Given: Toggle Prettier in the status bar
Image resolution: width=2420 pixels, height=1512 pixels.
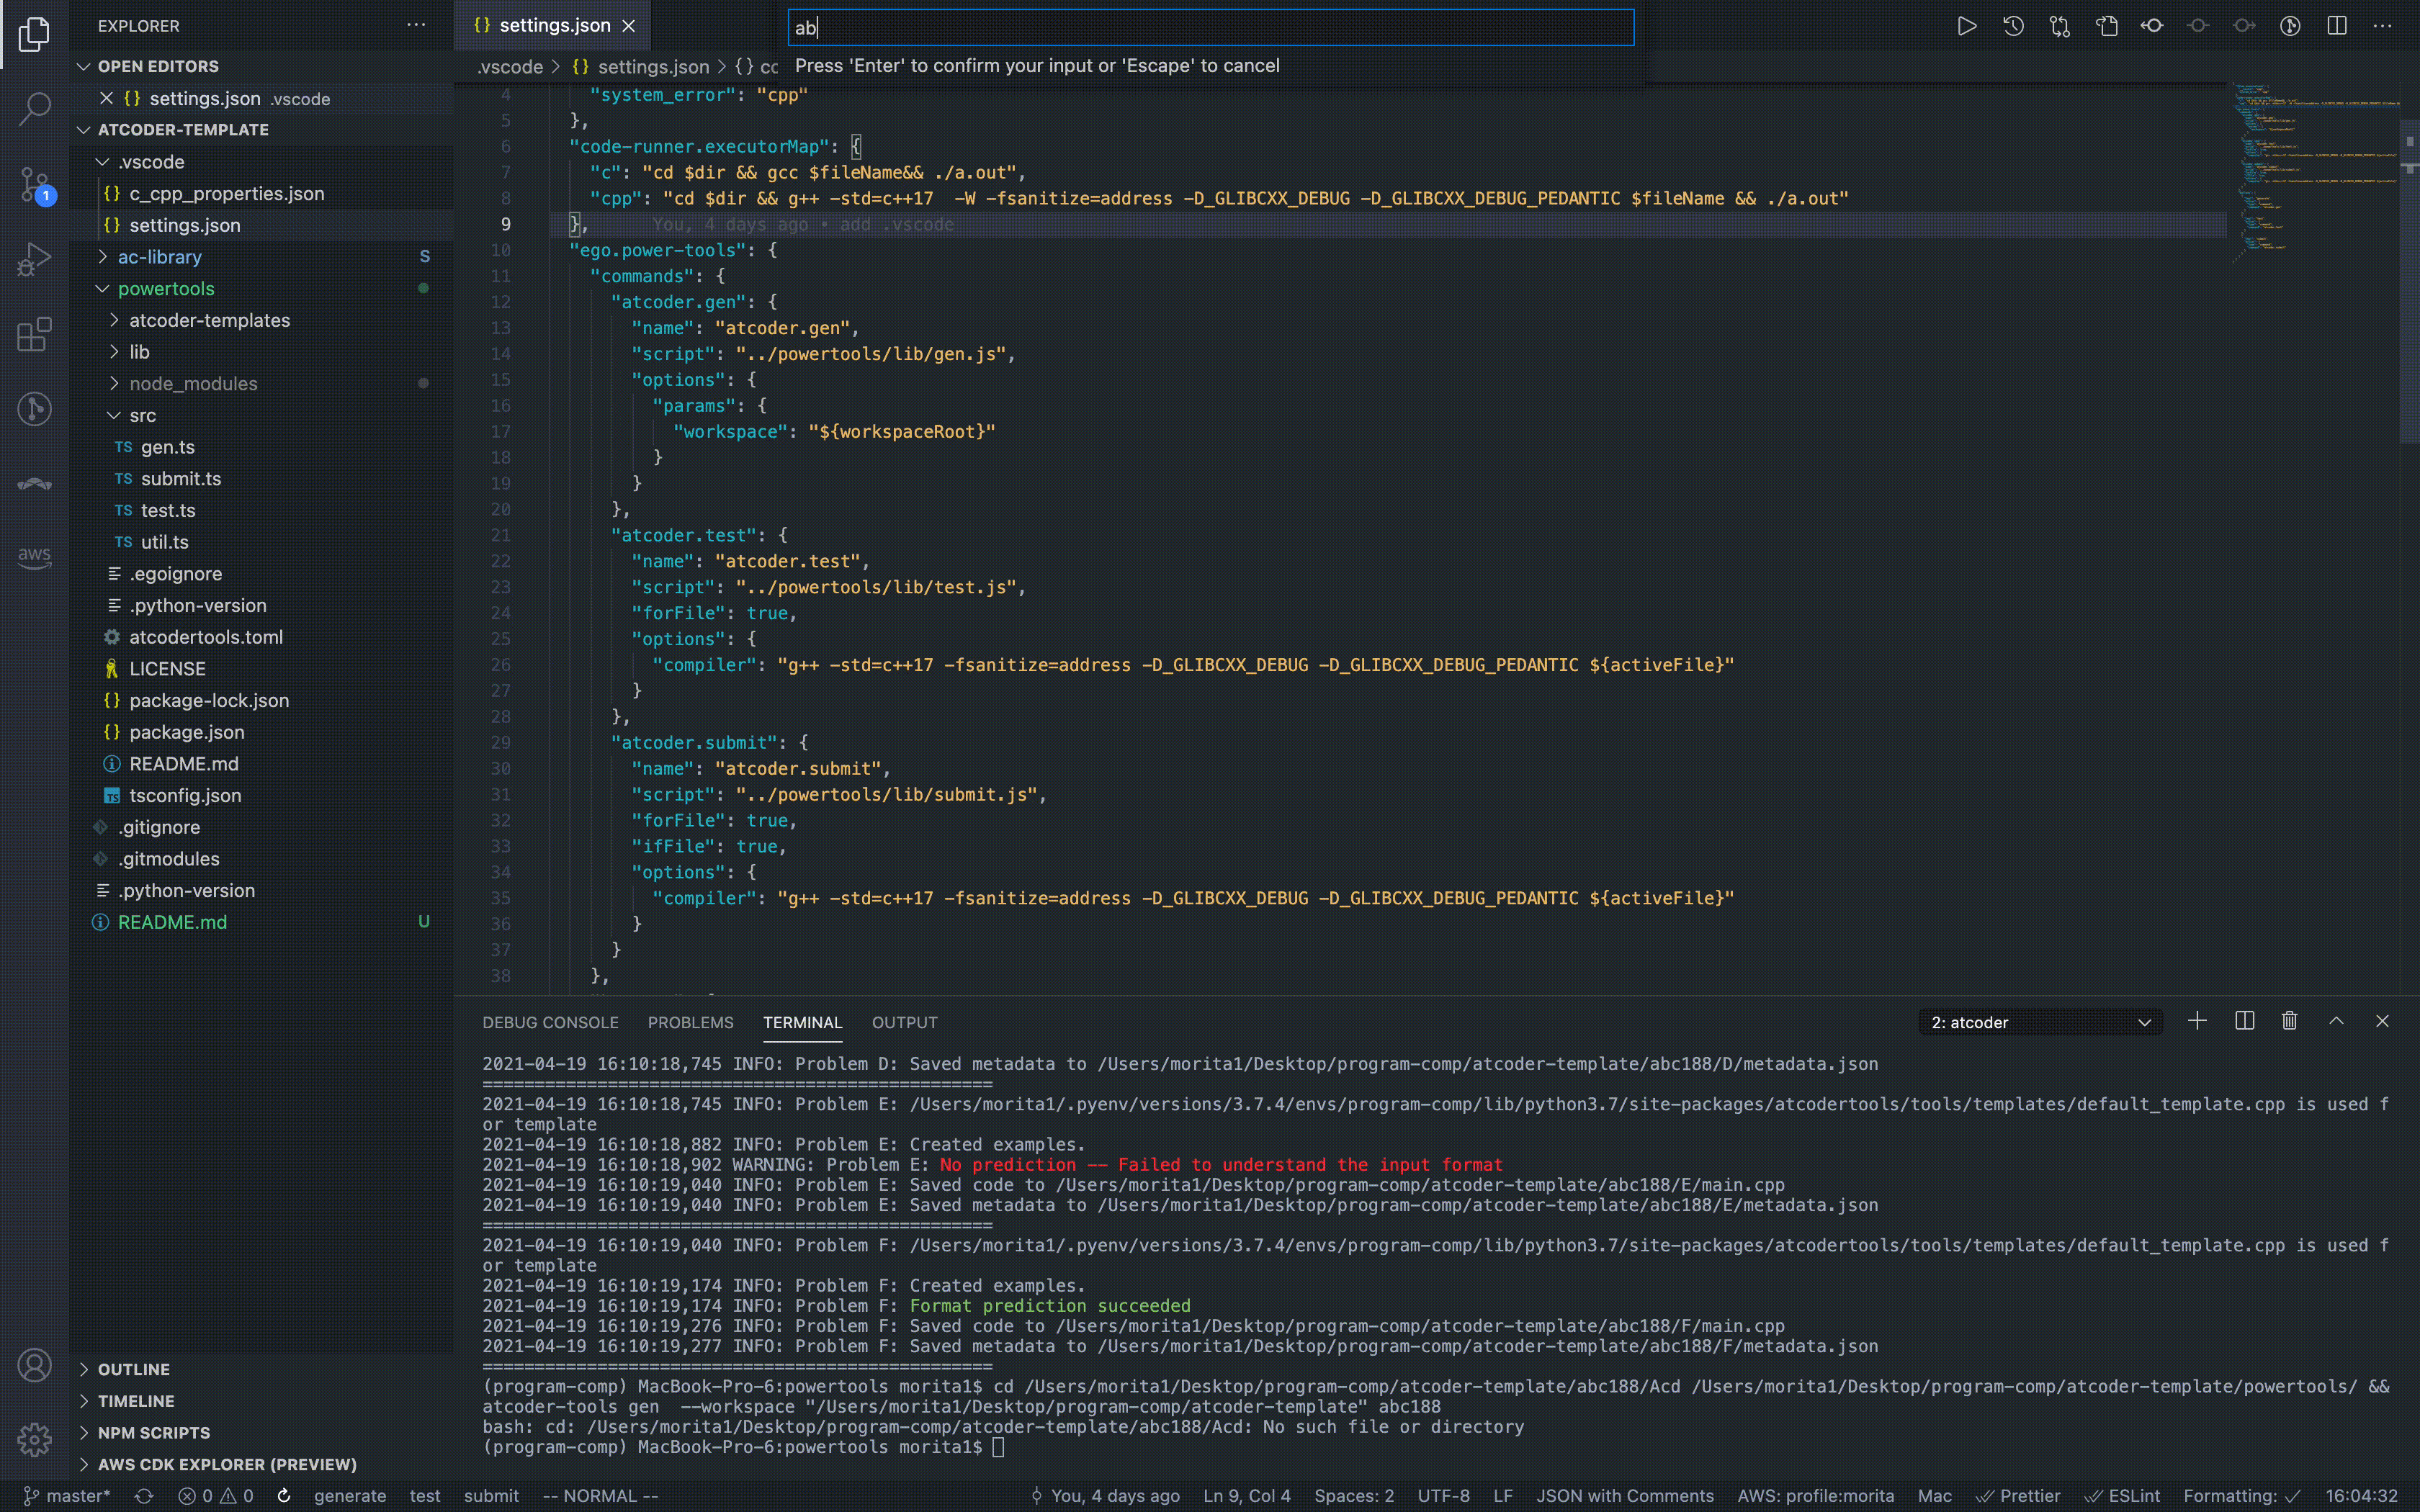Looking at the screenshot, I should click(x=2018, y=1496).
